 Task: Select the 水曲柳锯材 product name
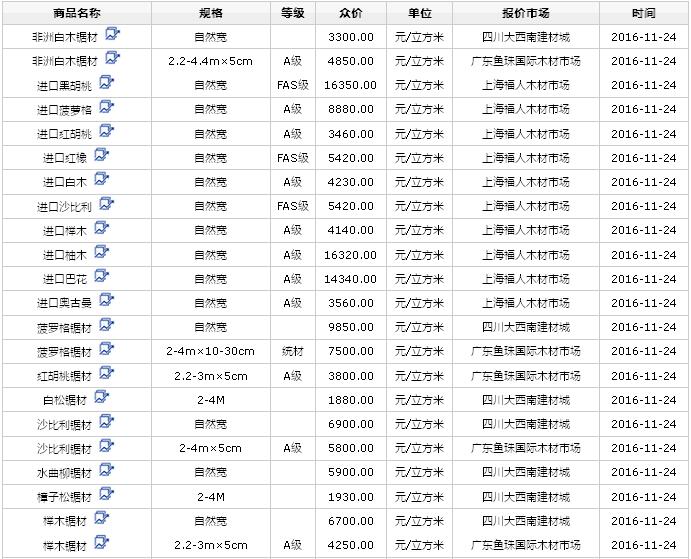tap(64, 473)
